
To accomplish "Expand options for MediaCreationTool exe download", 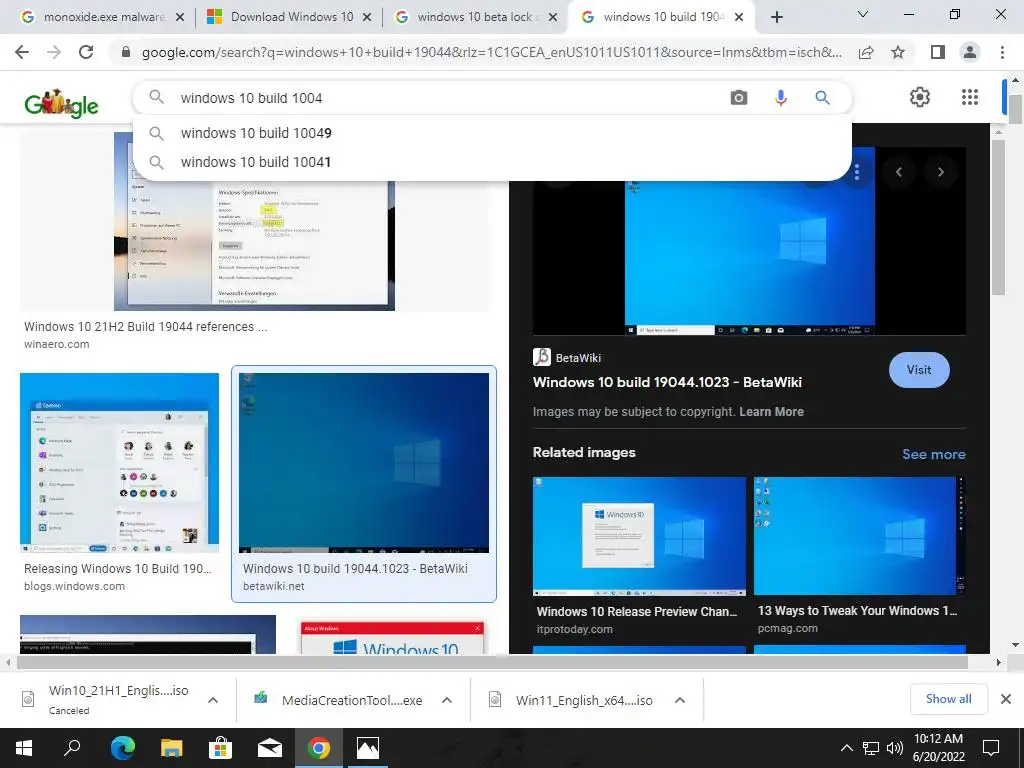I will tap(447, 700).
